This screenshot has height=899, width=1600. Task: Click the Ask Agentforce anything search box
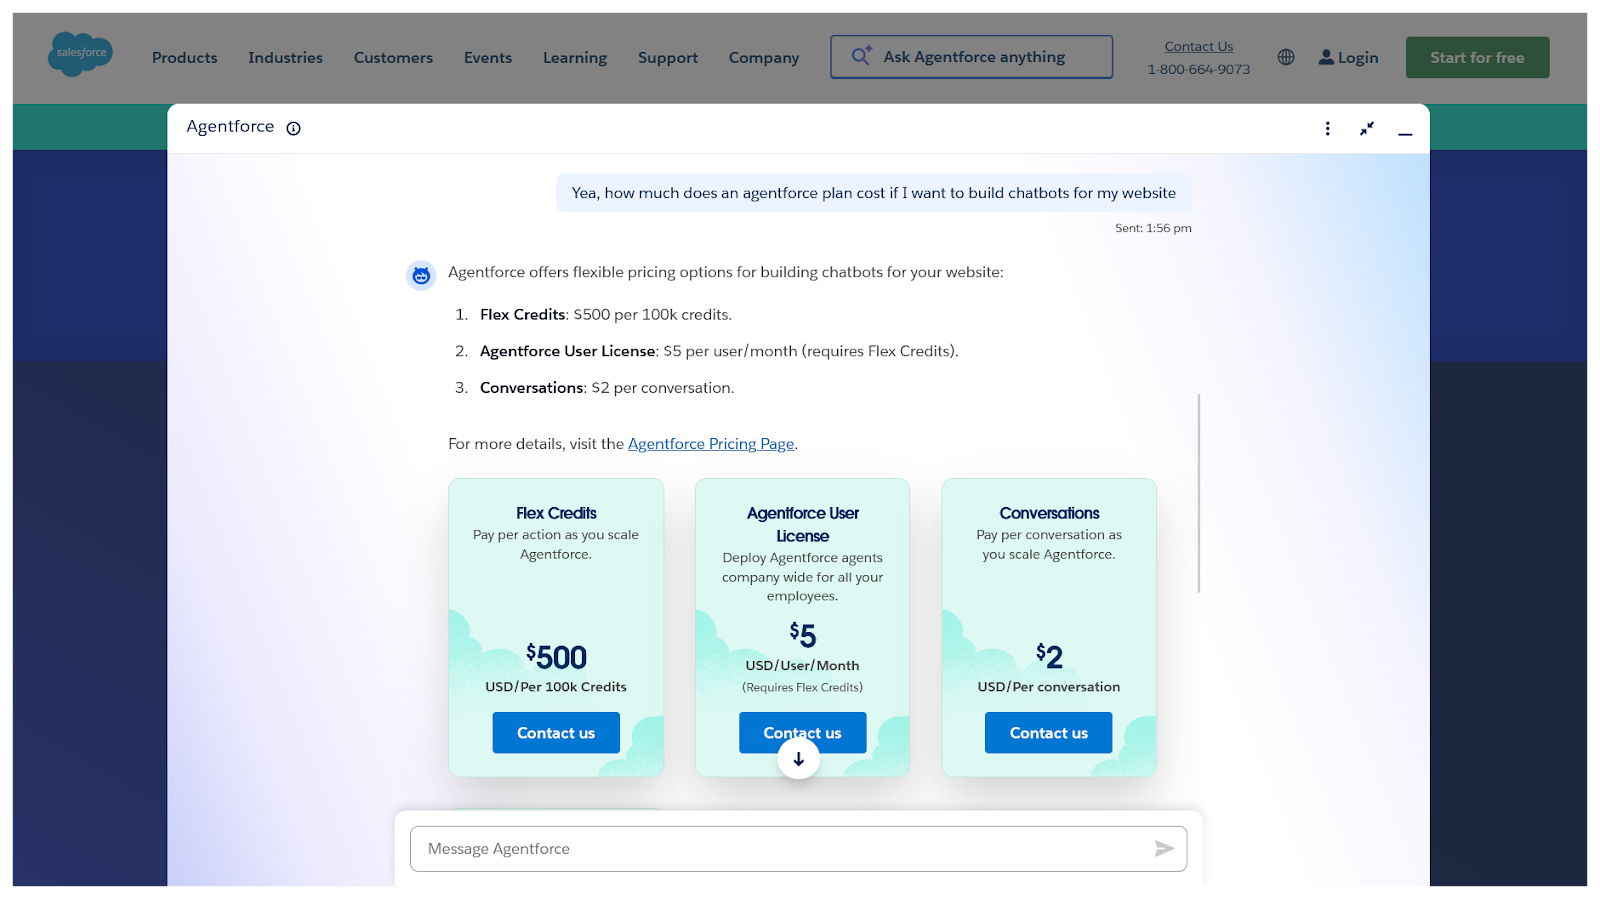coord(971,57)
